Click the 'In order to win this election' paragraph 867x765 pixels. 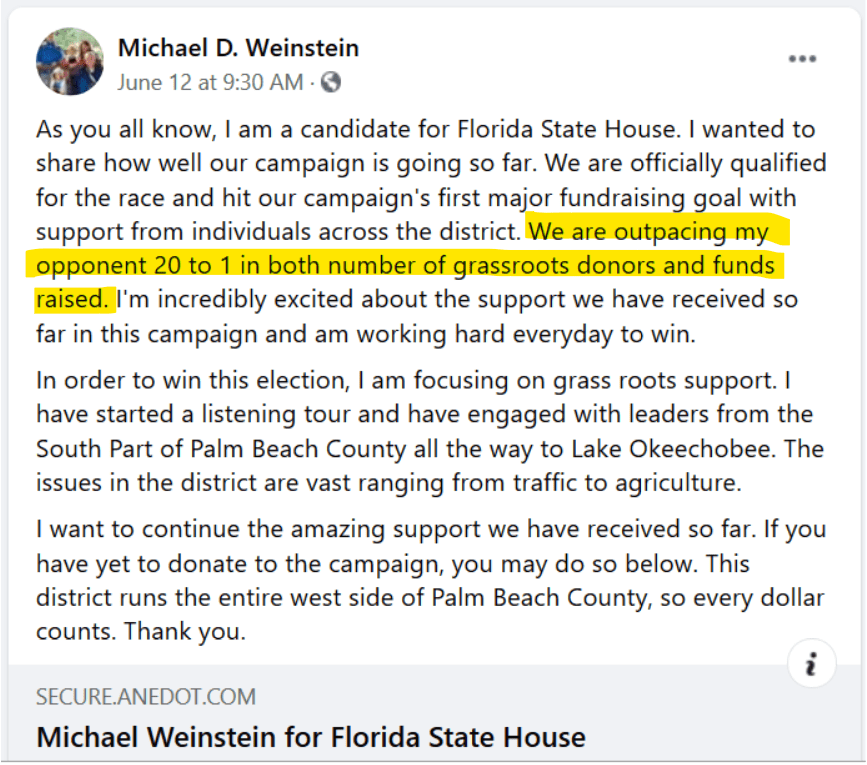coord(430,432)
